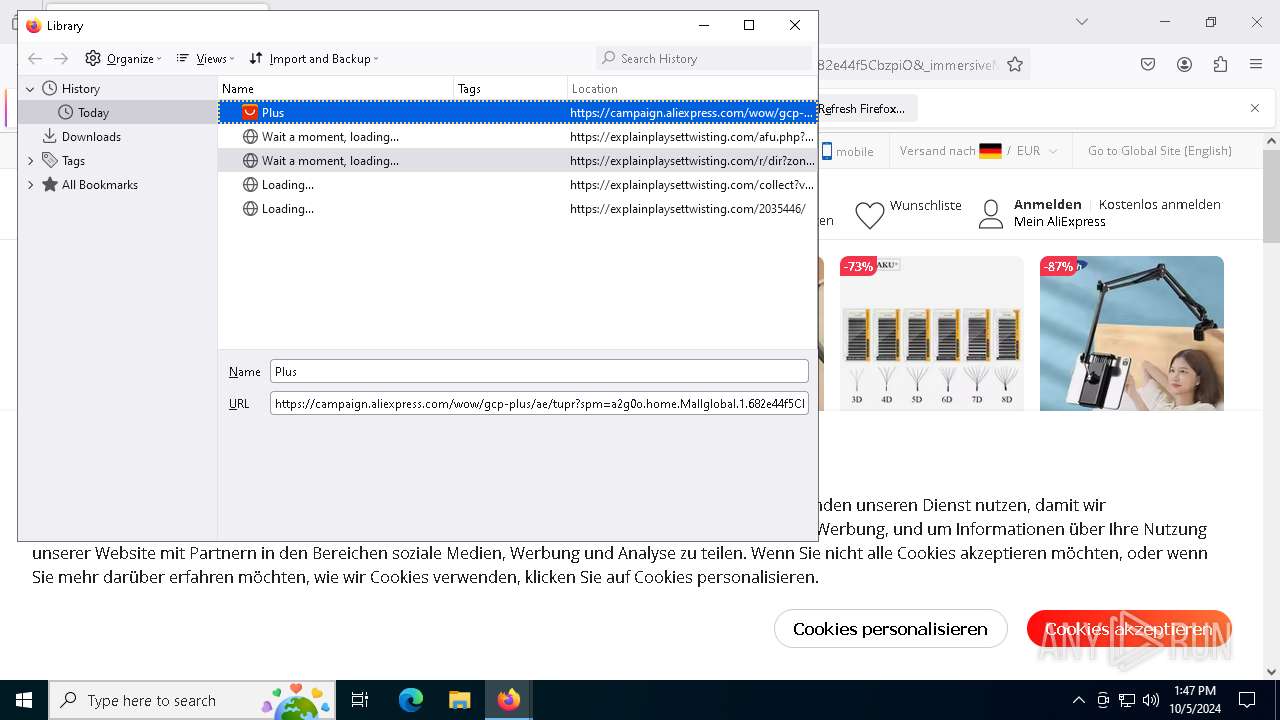Screen dimensions: 1280x720
Task: Select Loading entry with collect URL
Action: coord(518,185)
